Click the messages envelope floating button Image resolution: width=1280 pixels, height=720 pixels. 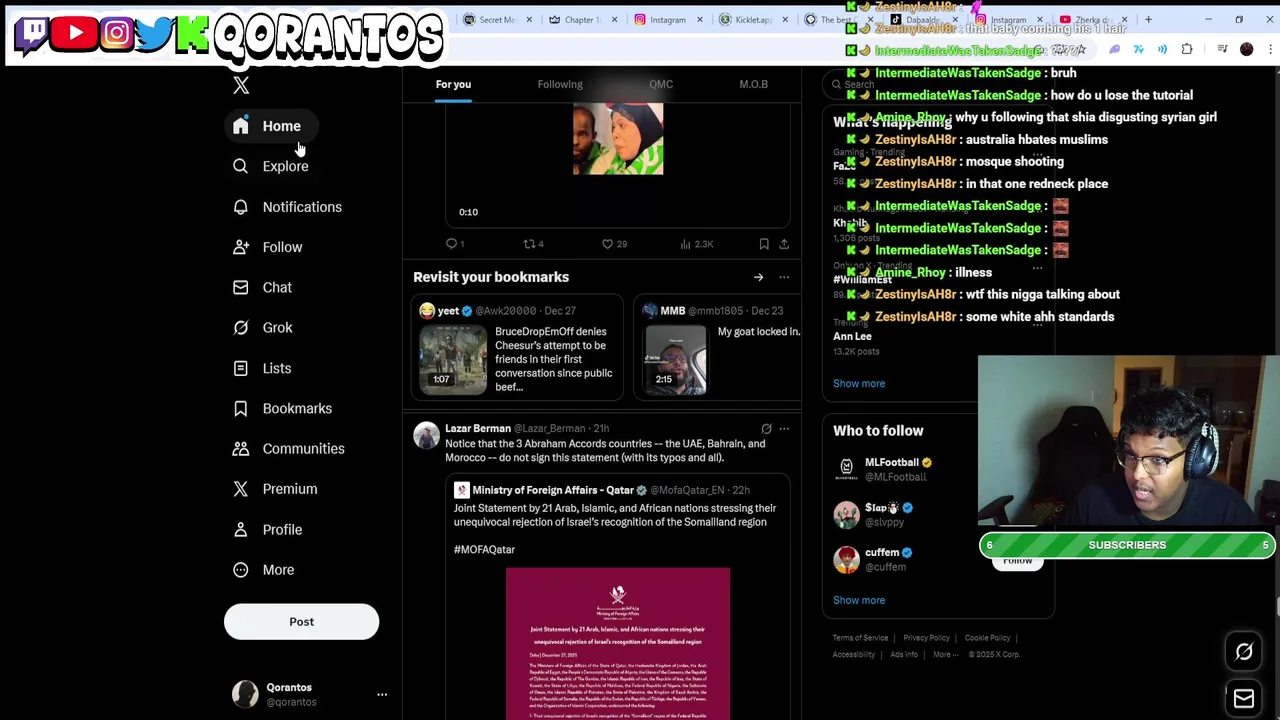pyautogui.click(x=1244, y=699)
